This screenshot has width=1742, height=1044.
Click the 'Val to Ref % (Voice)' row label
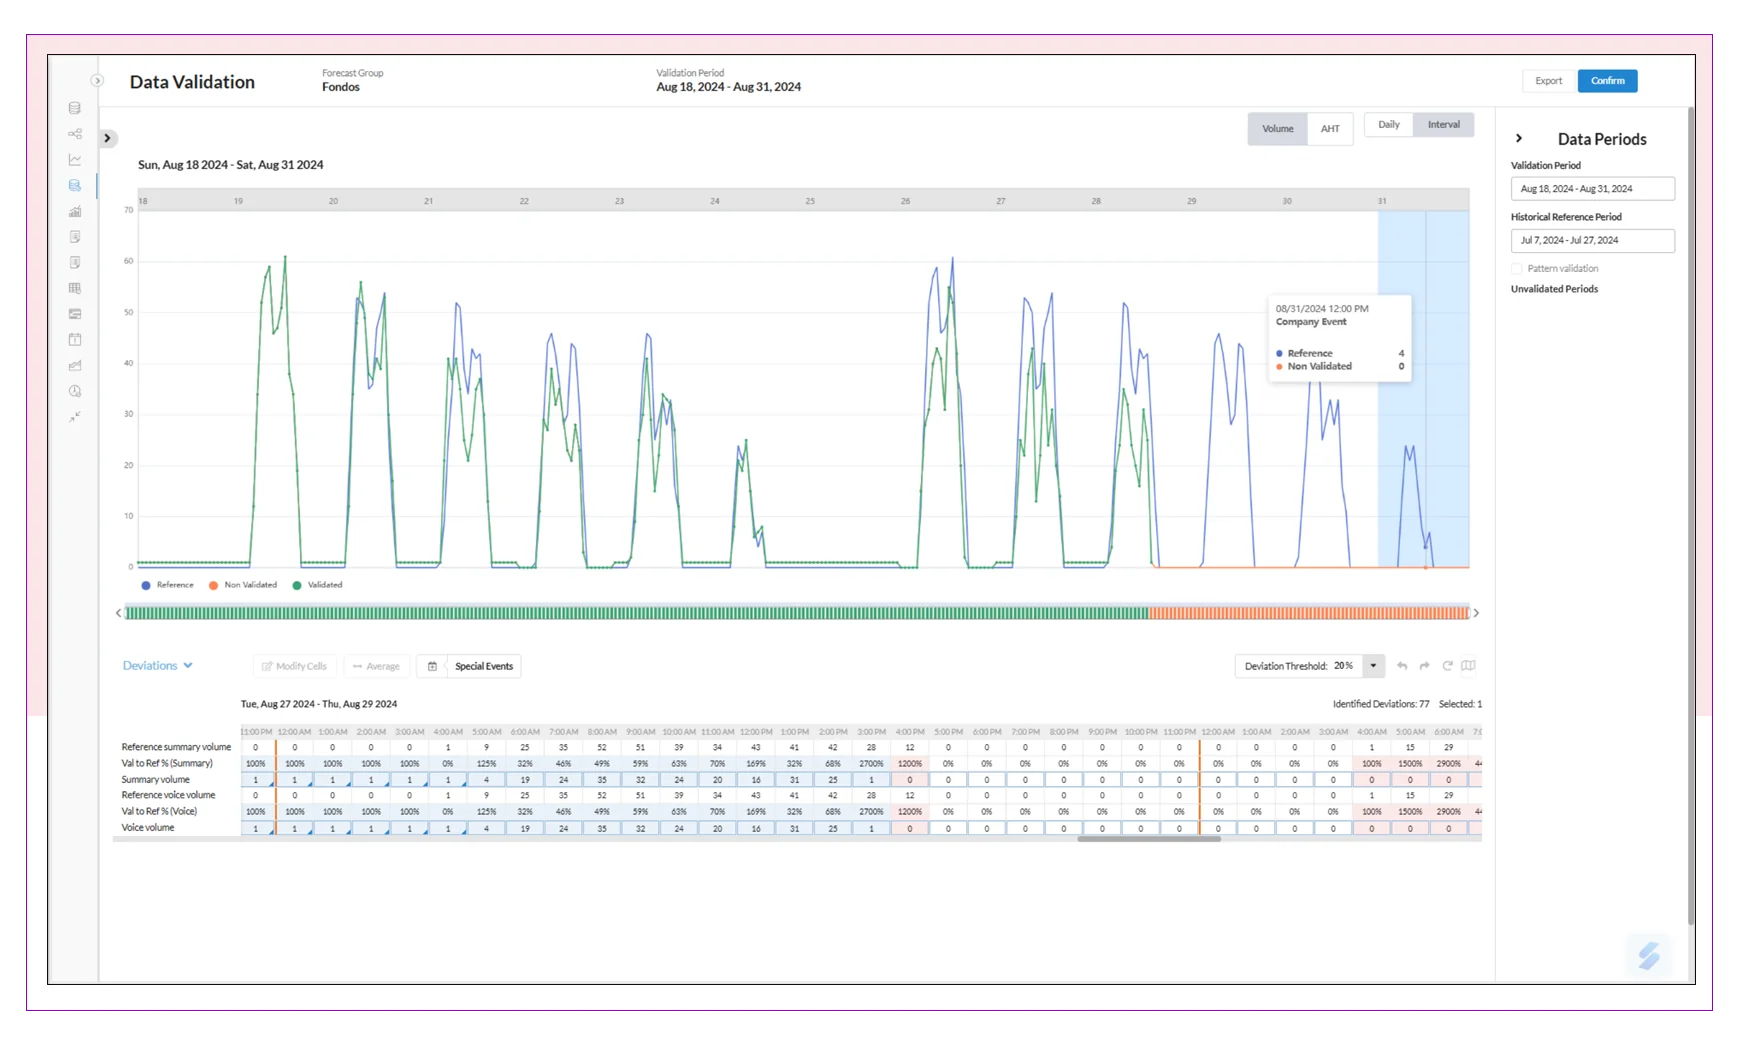click(159, 812)
